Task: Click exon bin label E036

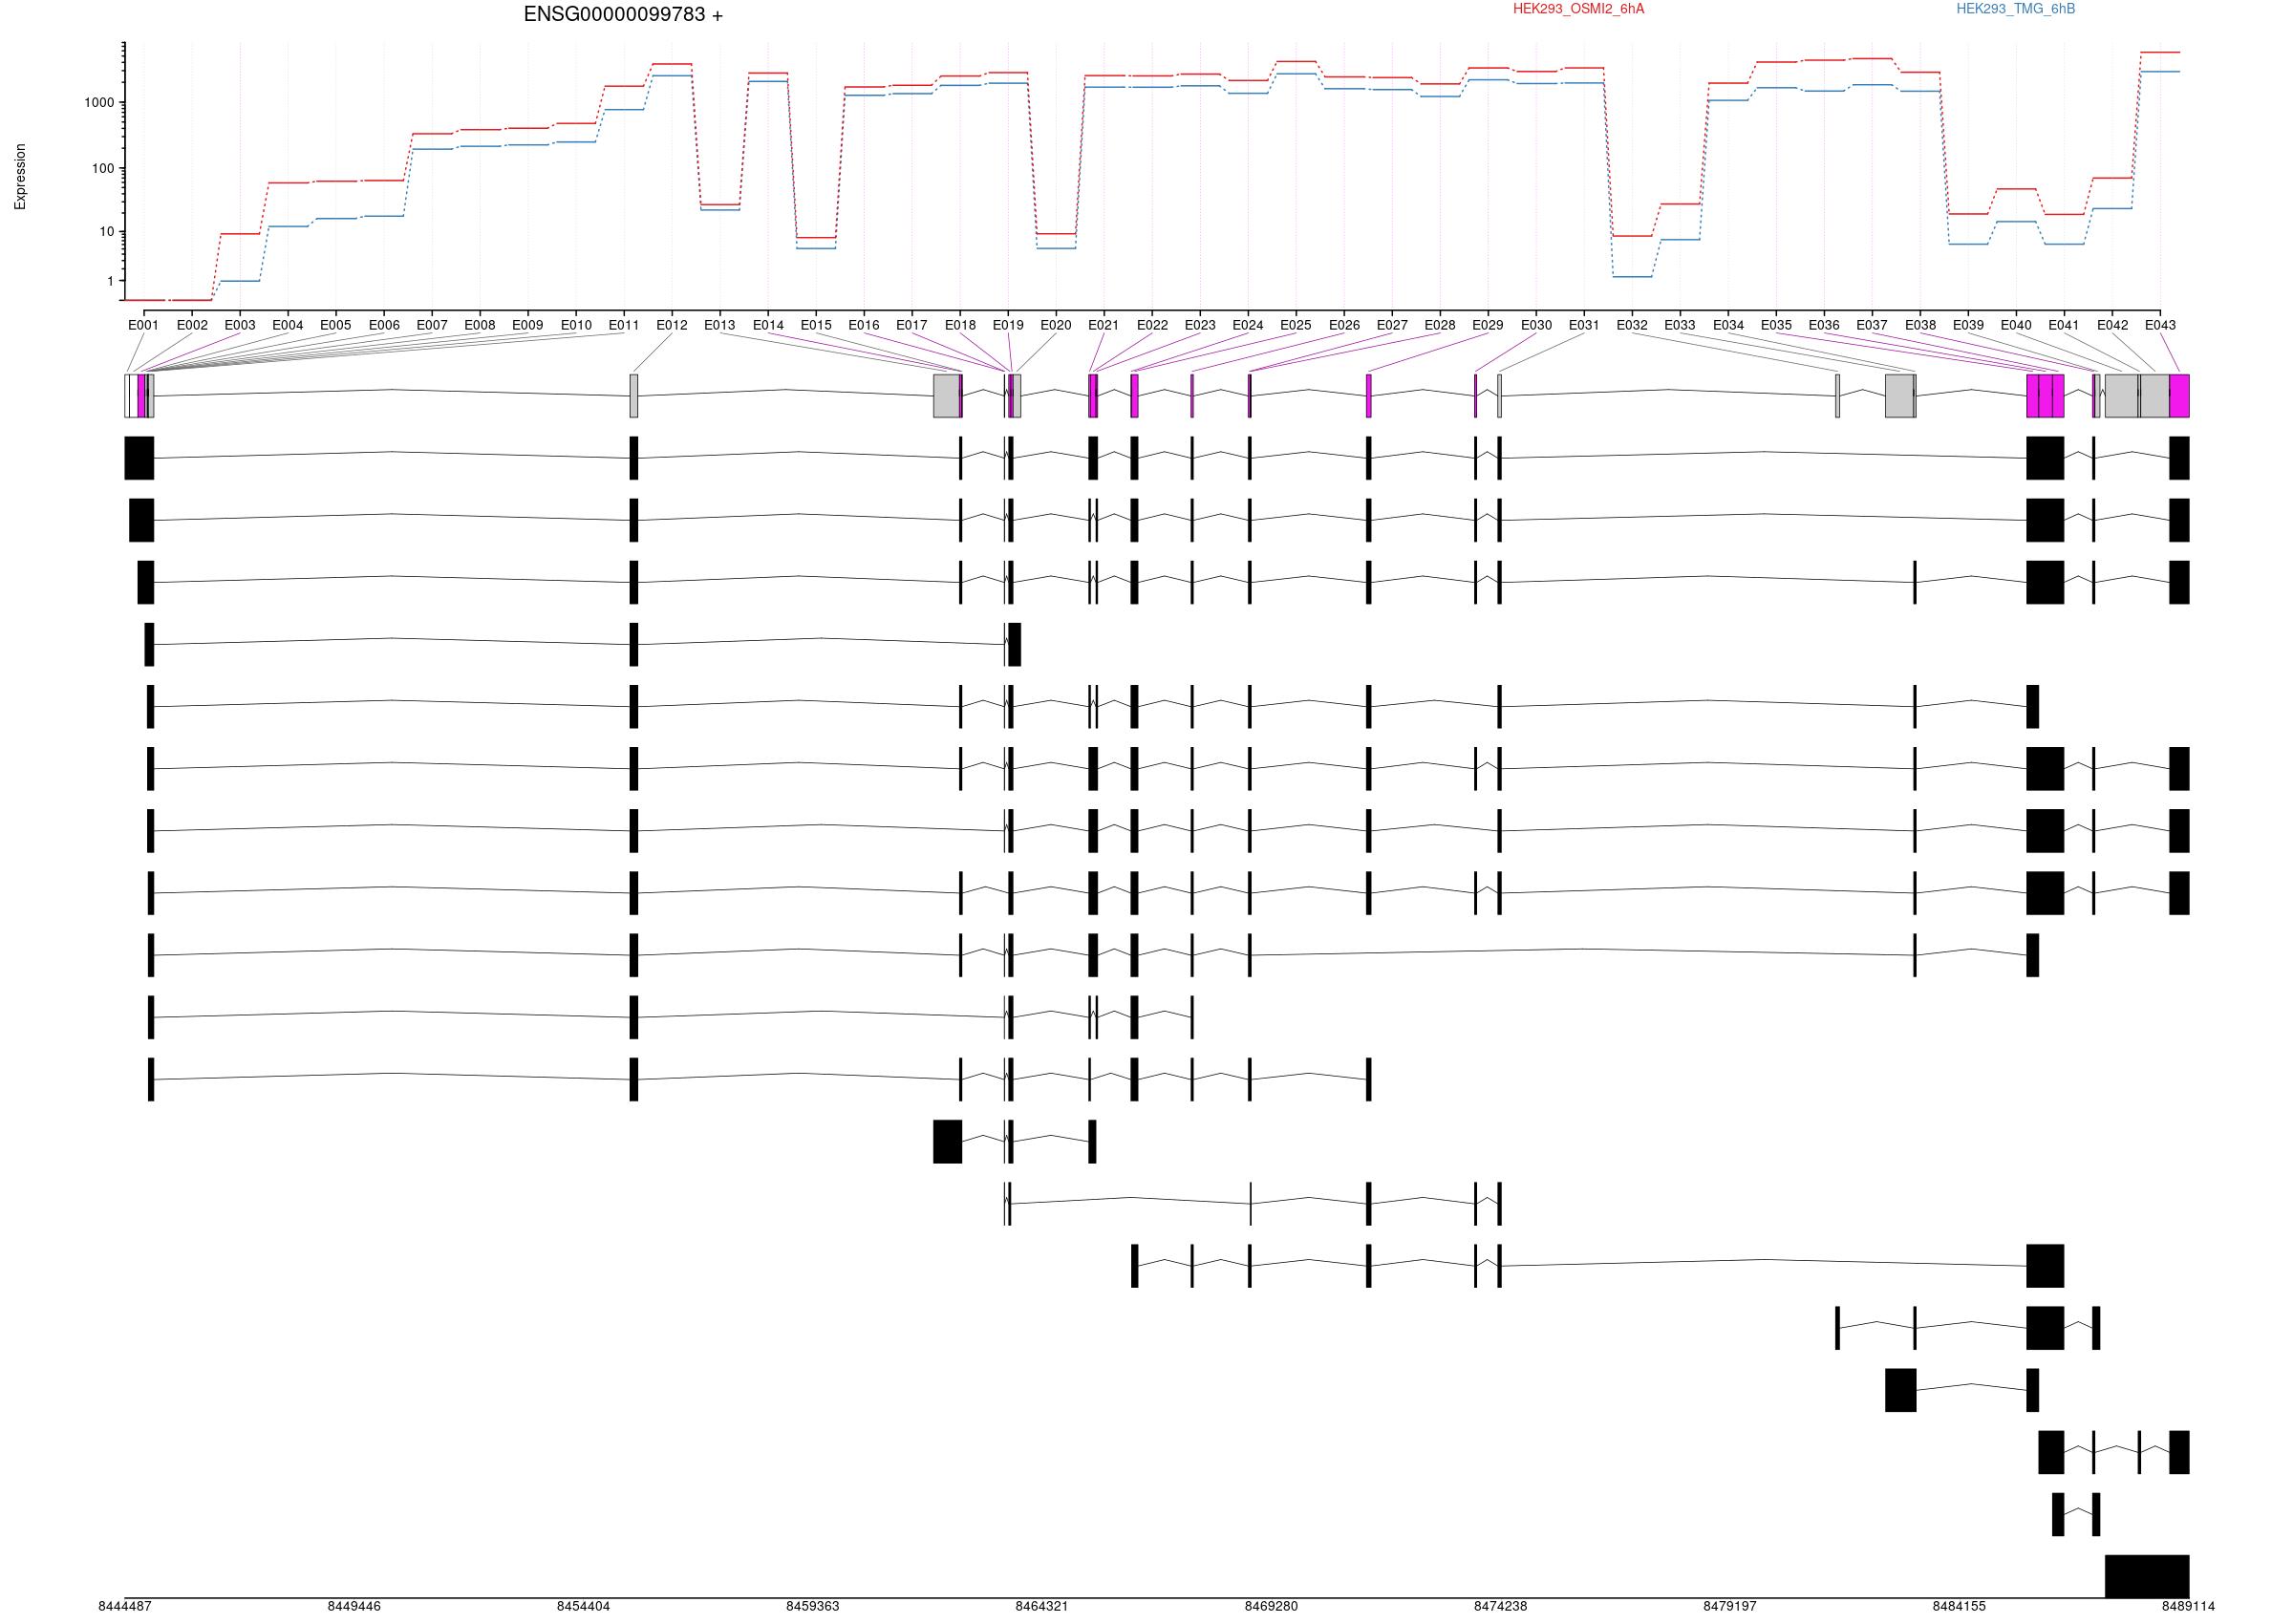Action: pos(1824,325)
